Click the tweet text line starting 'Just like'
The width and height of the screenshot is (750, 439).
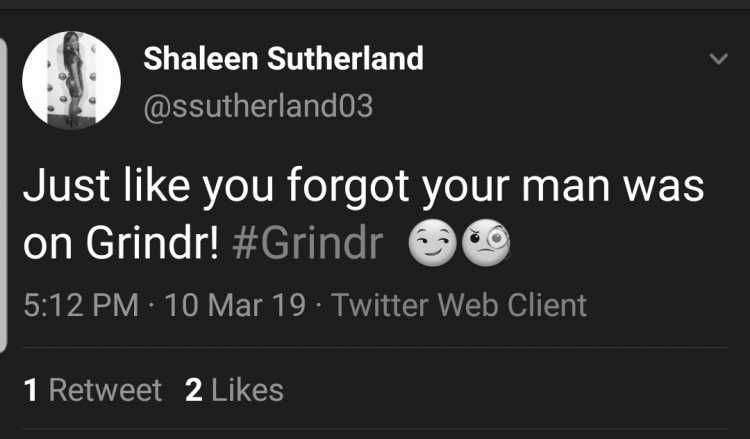click(364, 187)
